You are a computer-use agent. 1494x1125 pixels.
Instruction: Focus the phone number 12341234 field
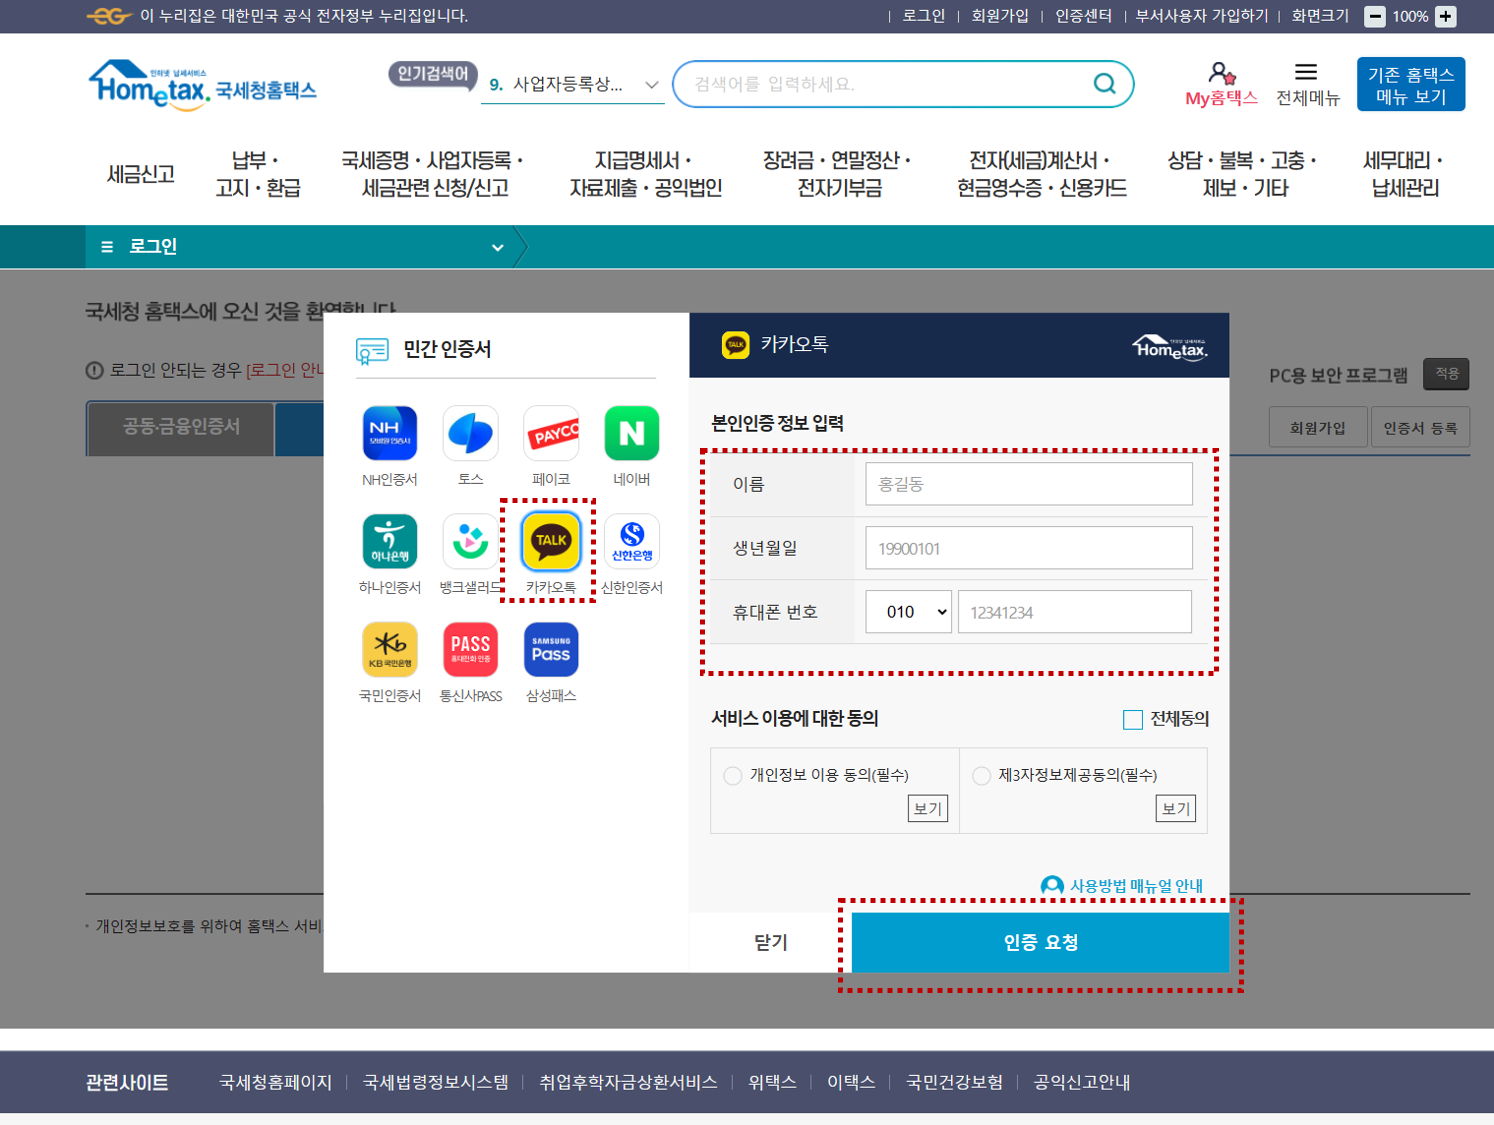point(1075,612)
